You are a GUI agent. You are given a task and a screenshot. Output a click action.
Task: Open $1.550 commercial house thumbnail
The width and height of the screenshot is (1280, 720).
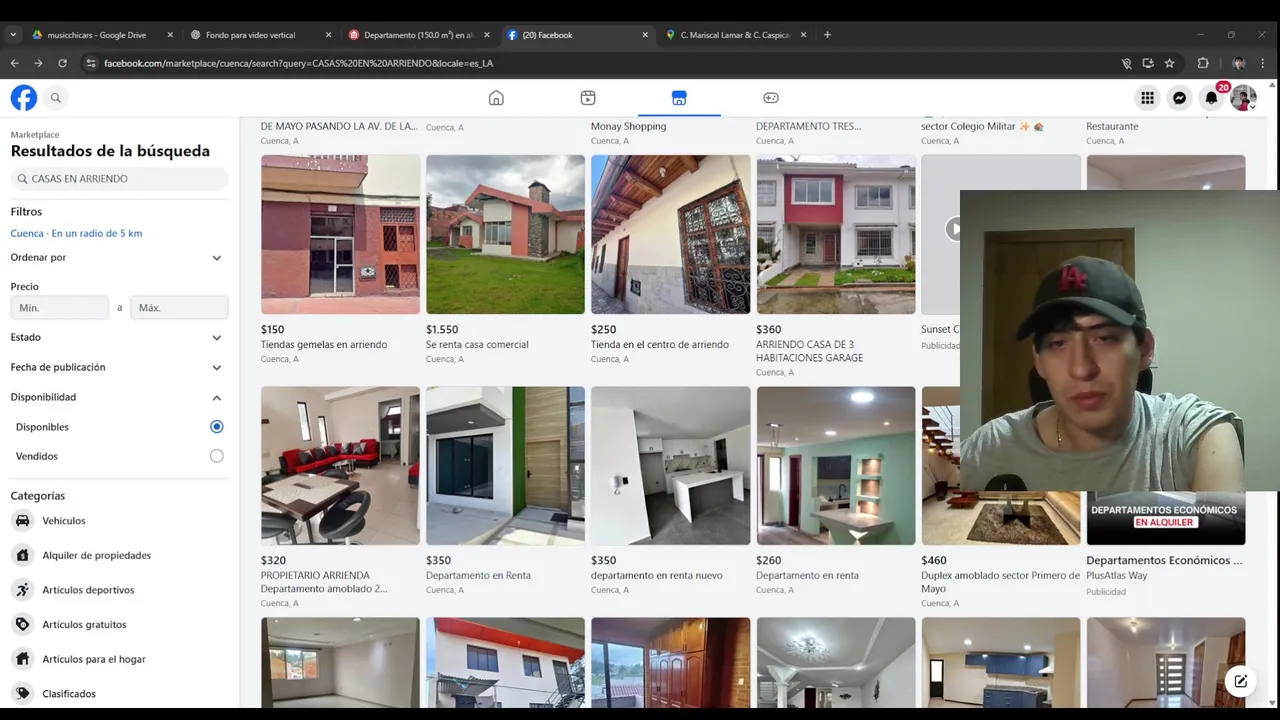click(x=505, y=234)
